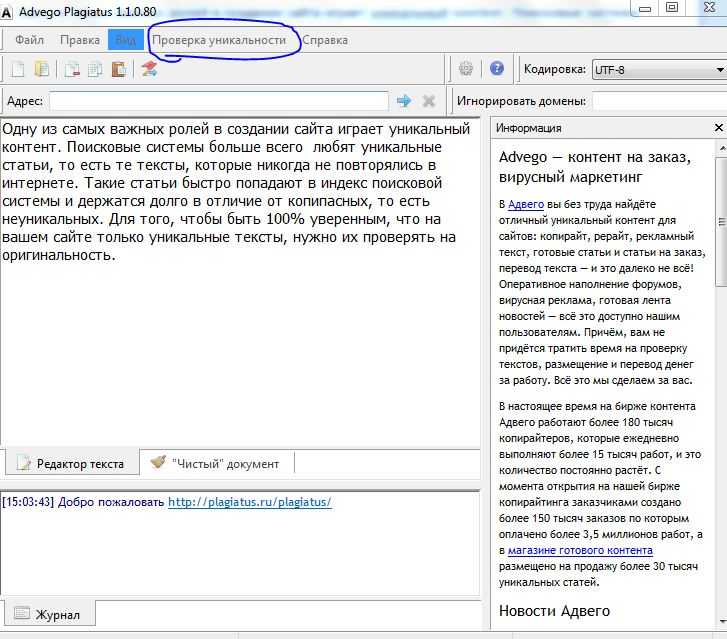727x639 pixels.
Task: Switch to the Редактор текста tab
Action: [72, 463]
